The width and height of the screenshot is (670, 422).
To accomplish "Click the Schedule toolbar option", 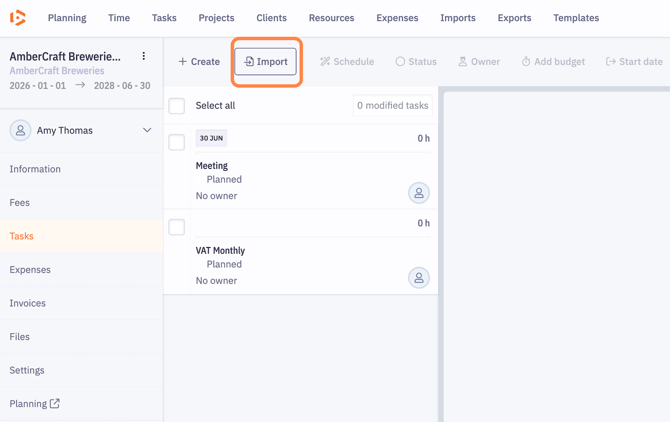I will (347, 62).
